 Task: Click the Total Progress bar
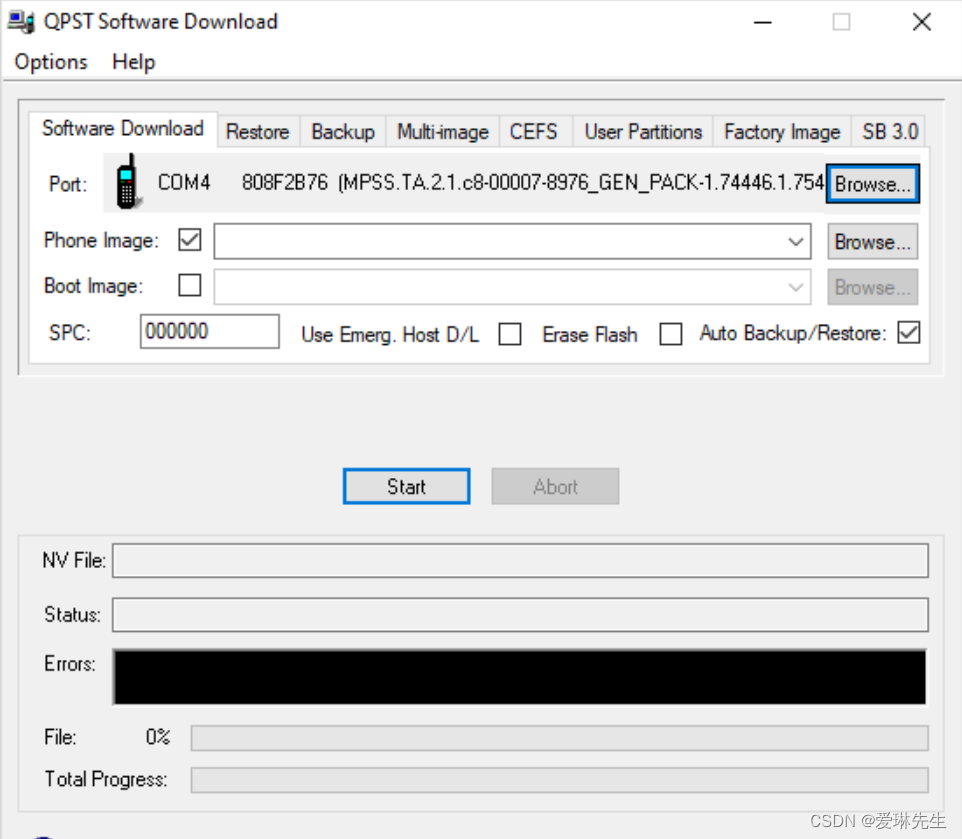[560, 780]
